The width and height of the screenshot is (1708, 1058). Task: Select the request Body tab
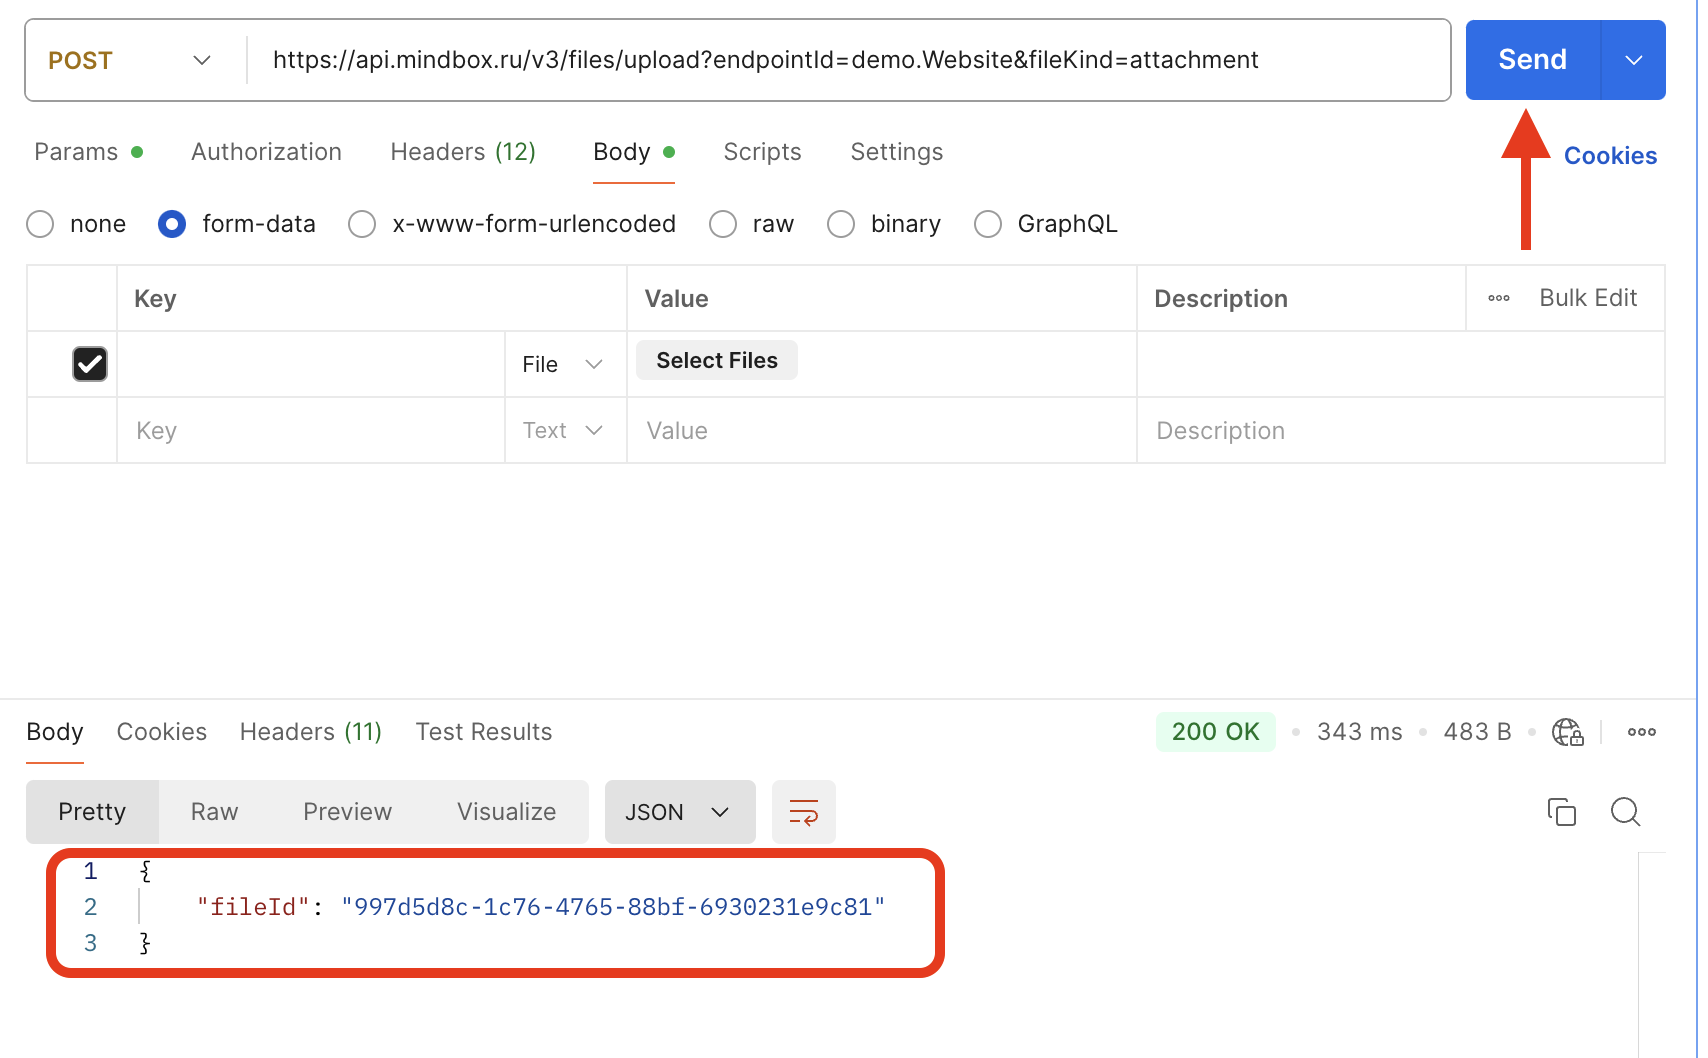point(634,152)
